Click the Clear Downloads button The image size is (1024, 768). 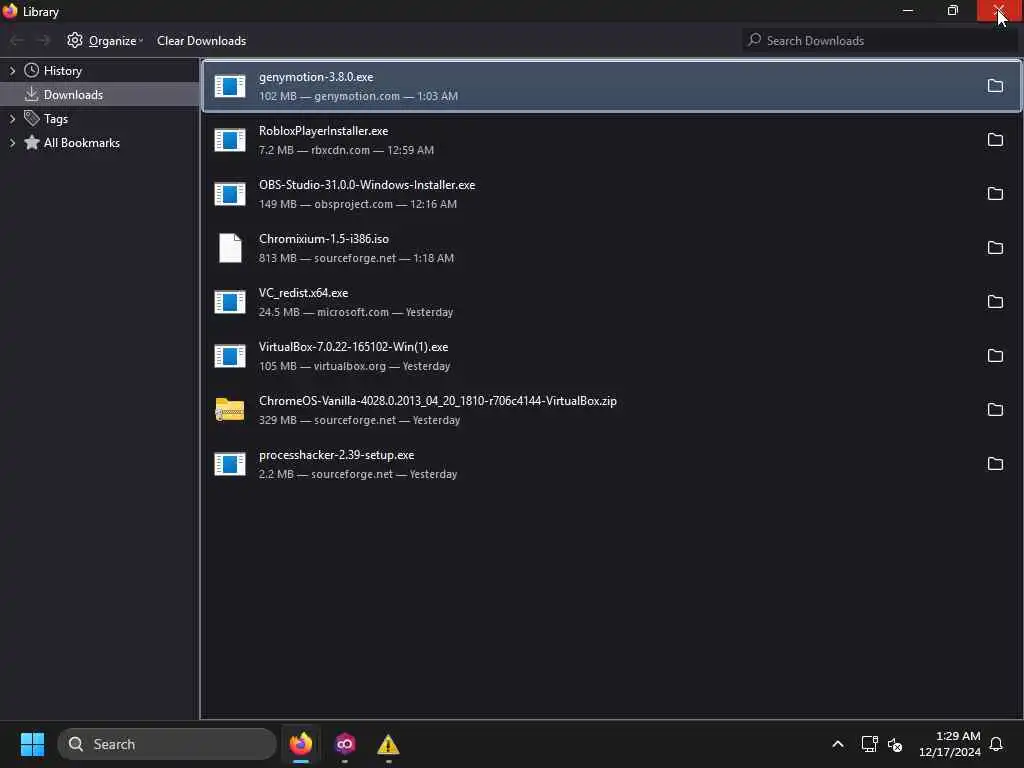[x=201, y=40]
